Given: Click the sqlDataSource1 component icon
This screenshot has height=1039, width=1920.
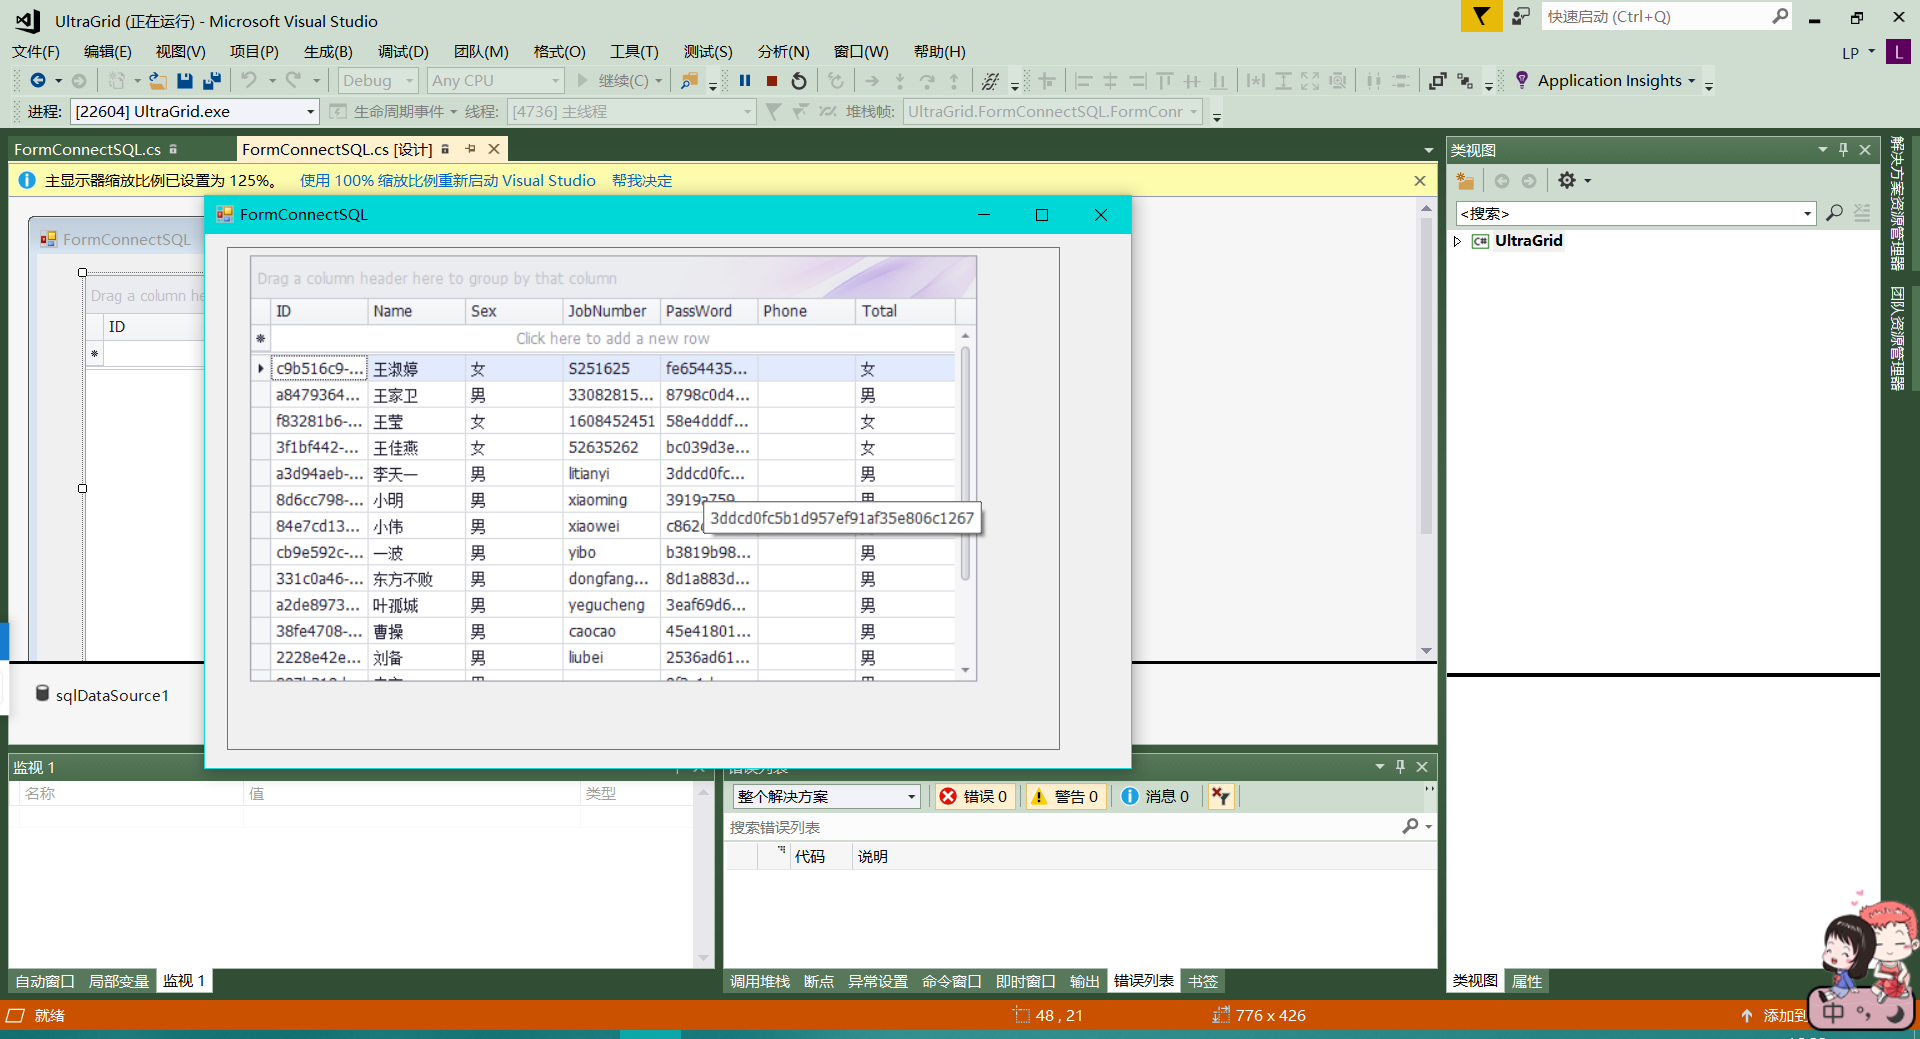Looking at the screenshot, I should coord(42,694).
